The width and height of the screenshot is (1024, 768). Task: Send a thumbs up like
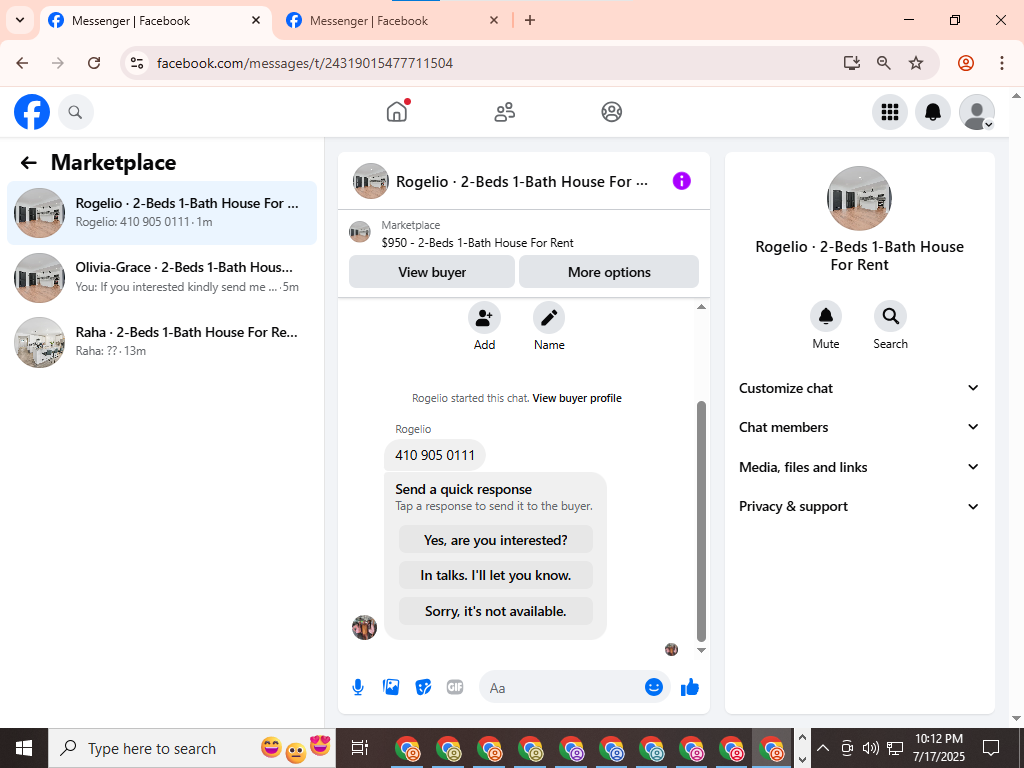pos(690,687)
